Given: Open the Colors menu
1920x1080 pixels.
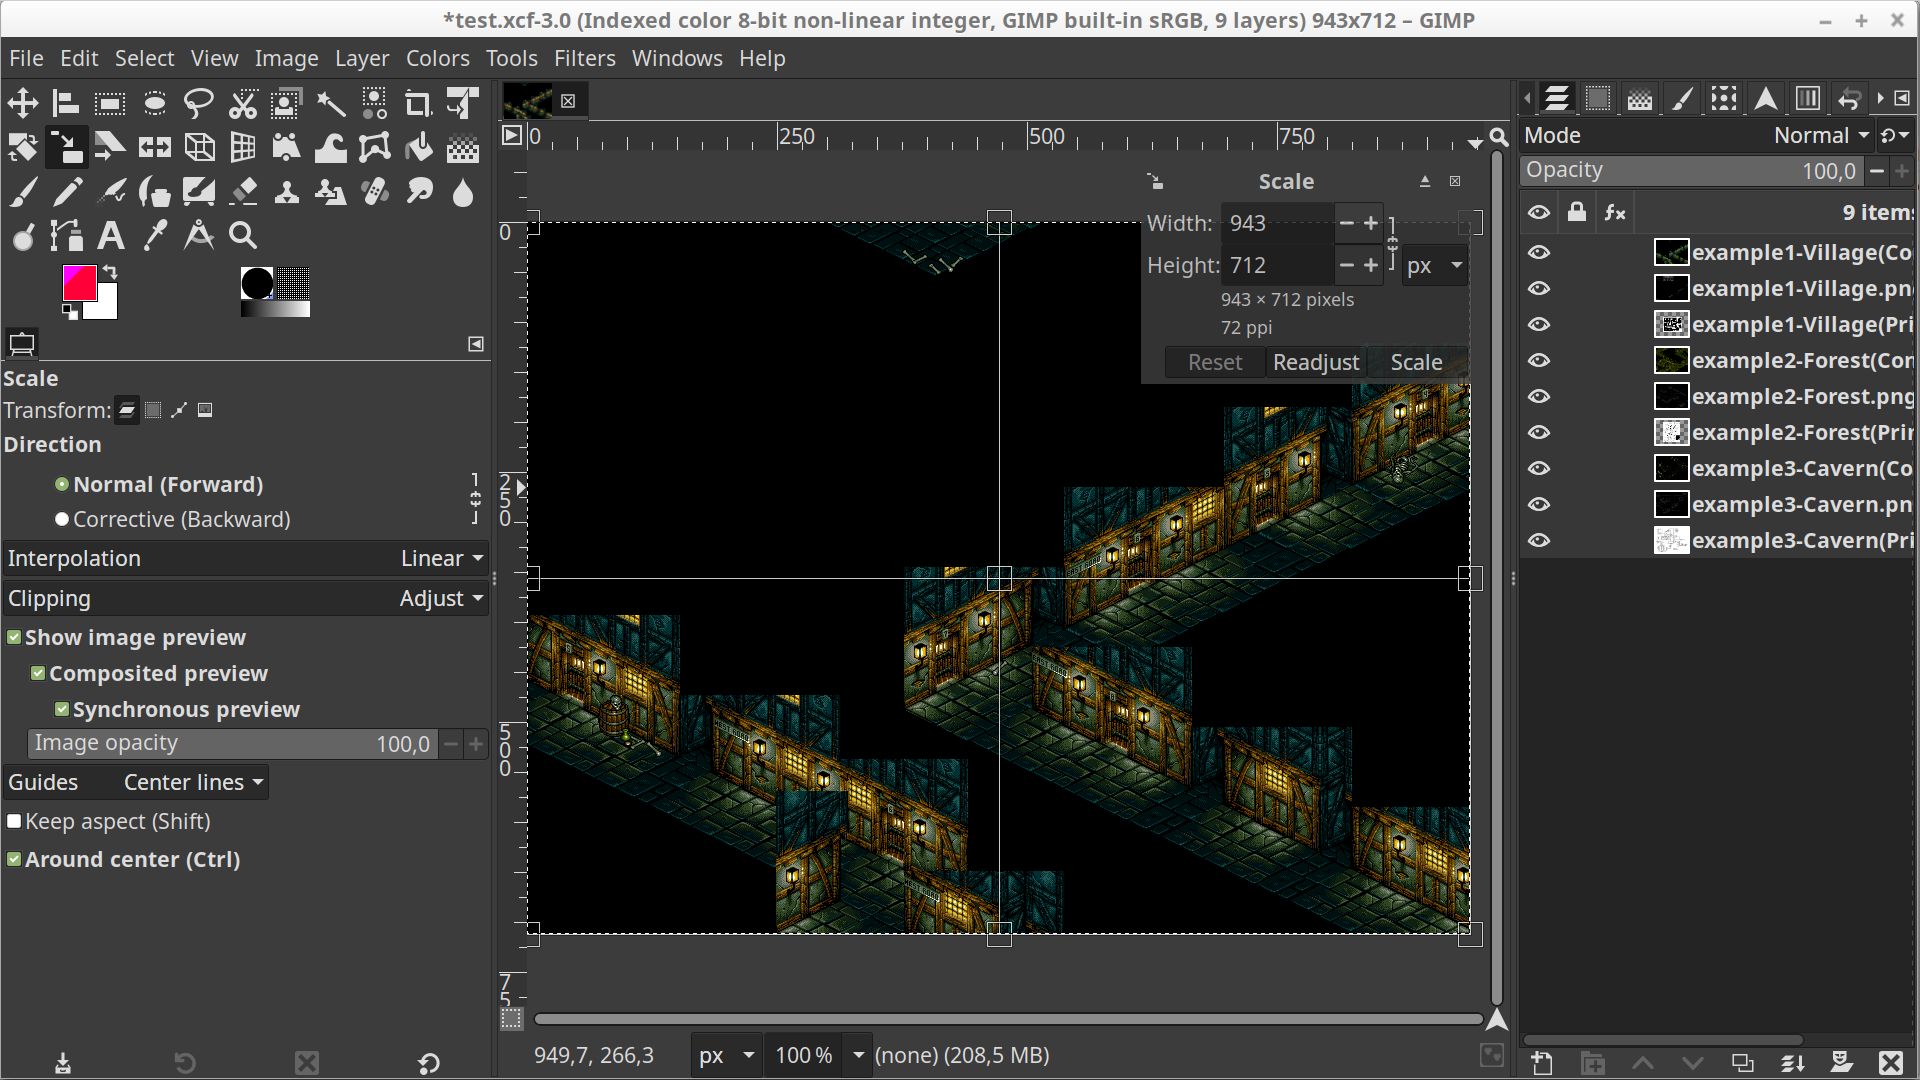Looking at the screenshot, I should pyautogui.click(x=437, y=58).
